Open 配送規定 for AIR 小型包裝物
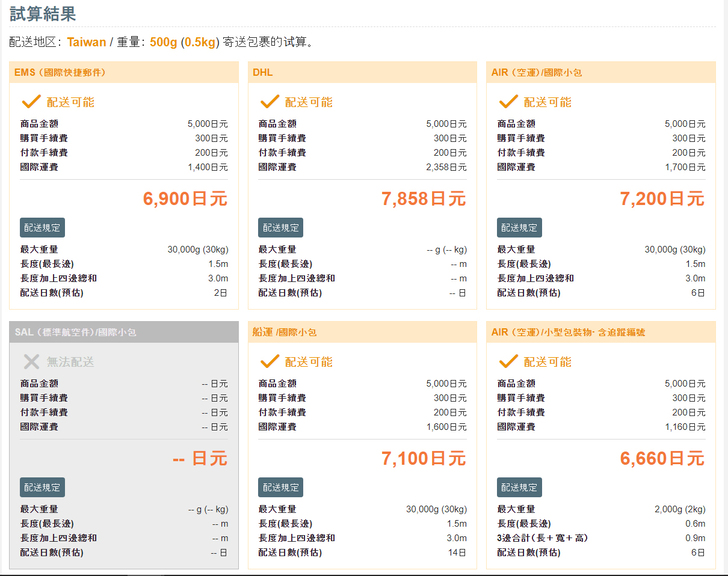728x576 pixels. pos(520,487)
